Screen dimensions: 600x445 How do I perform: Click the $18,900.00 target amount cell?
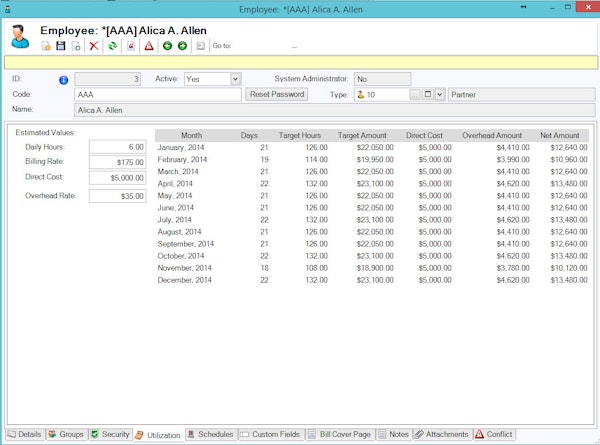(375, 268)
